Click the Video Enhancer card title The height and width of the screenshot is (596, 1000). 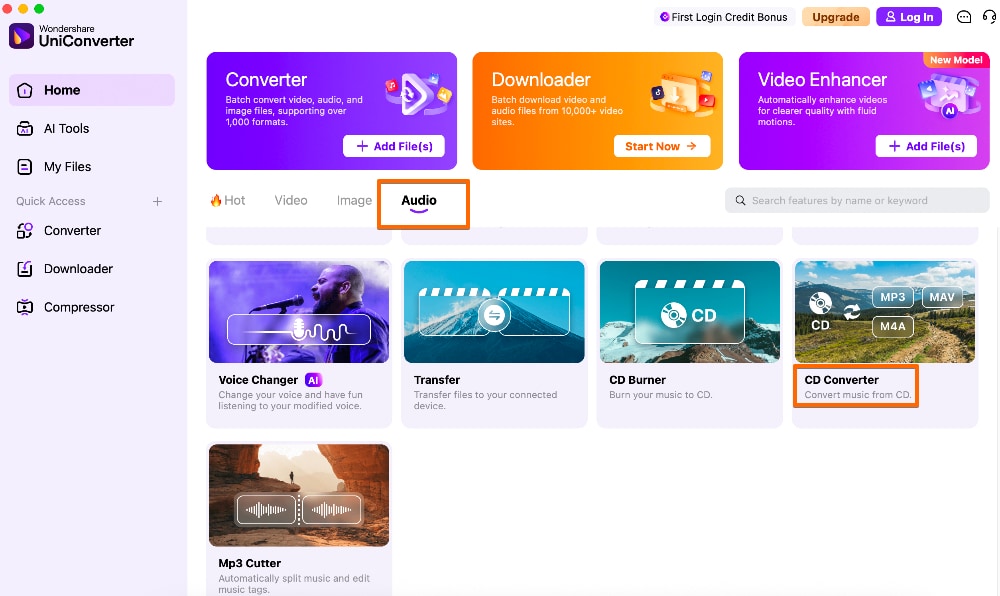tap(822, 80)
